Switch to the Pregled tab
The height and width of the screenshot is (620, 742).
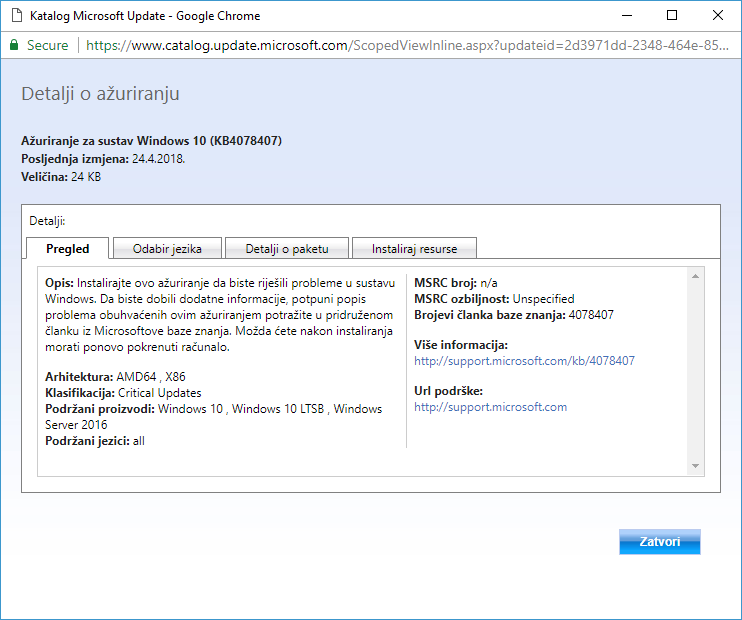tap(68, 248)
